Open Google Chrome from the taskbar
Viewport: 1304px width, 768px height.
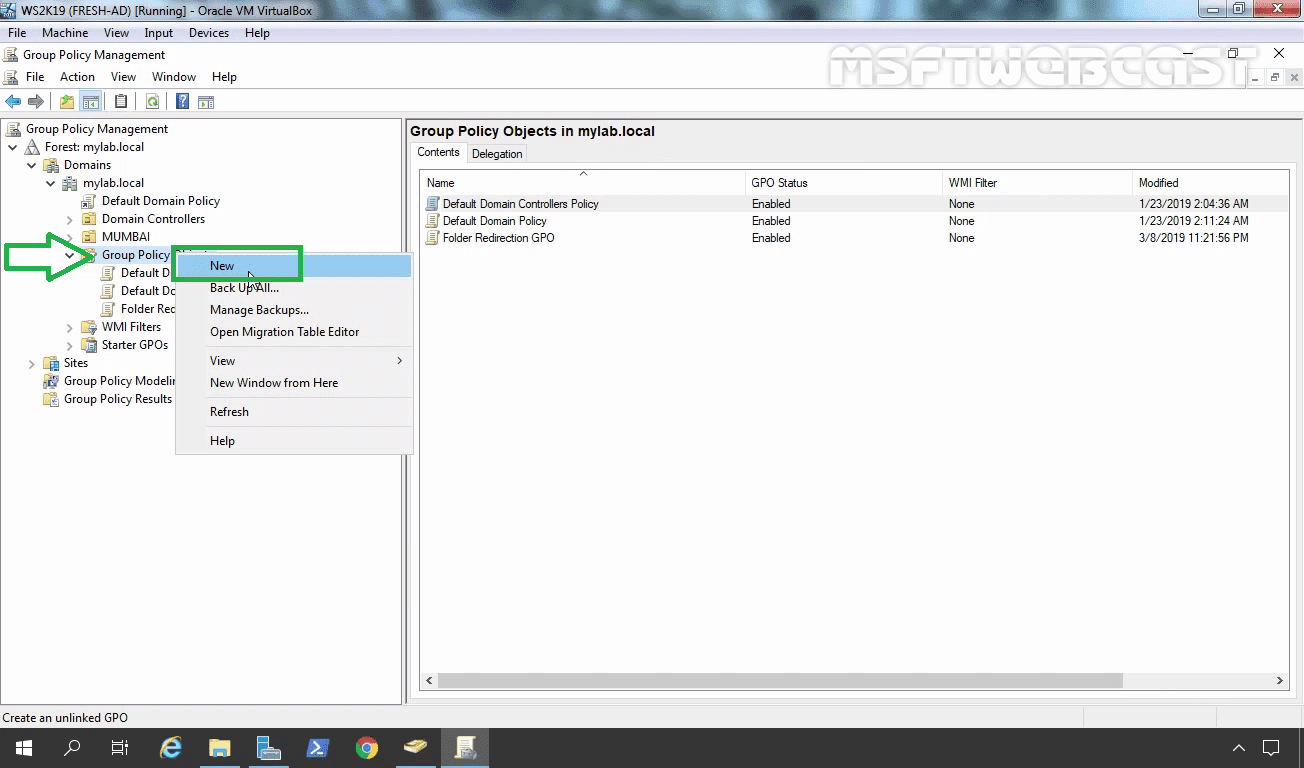pos(367,747)
